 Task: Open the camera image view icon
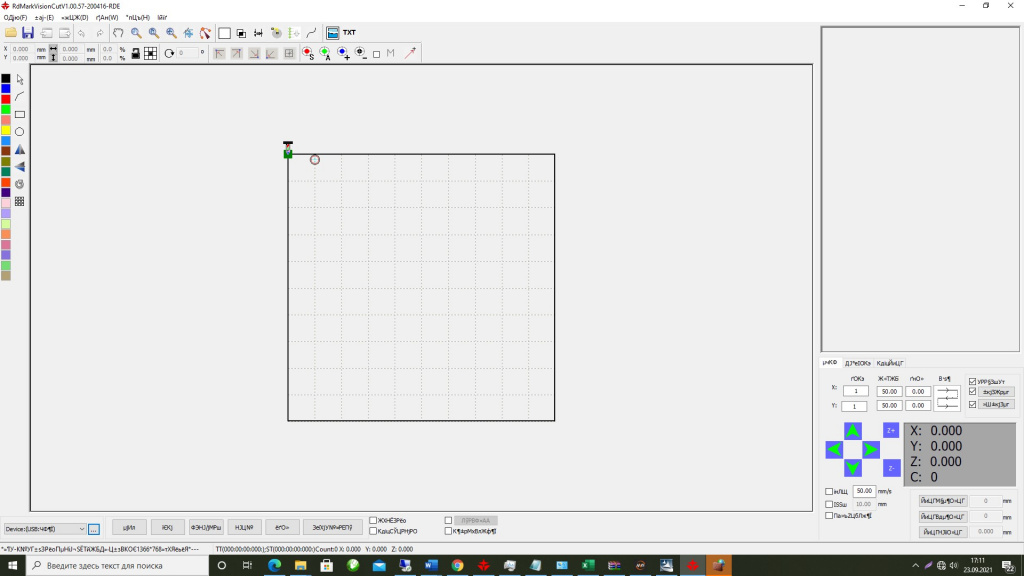click(332, 33)
